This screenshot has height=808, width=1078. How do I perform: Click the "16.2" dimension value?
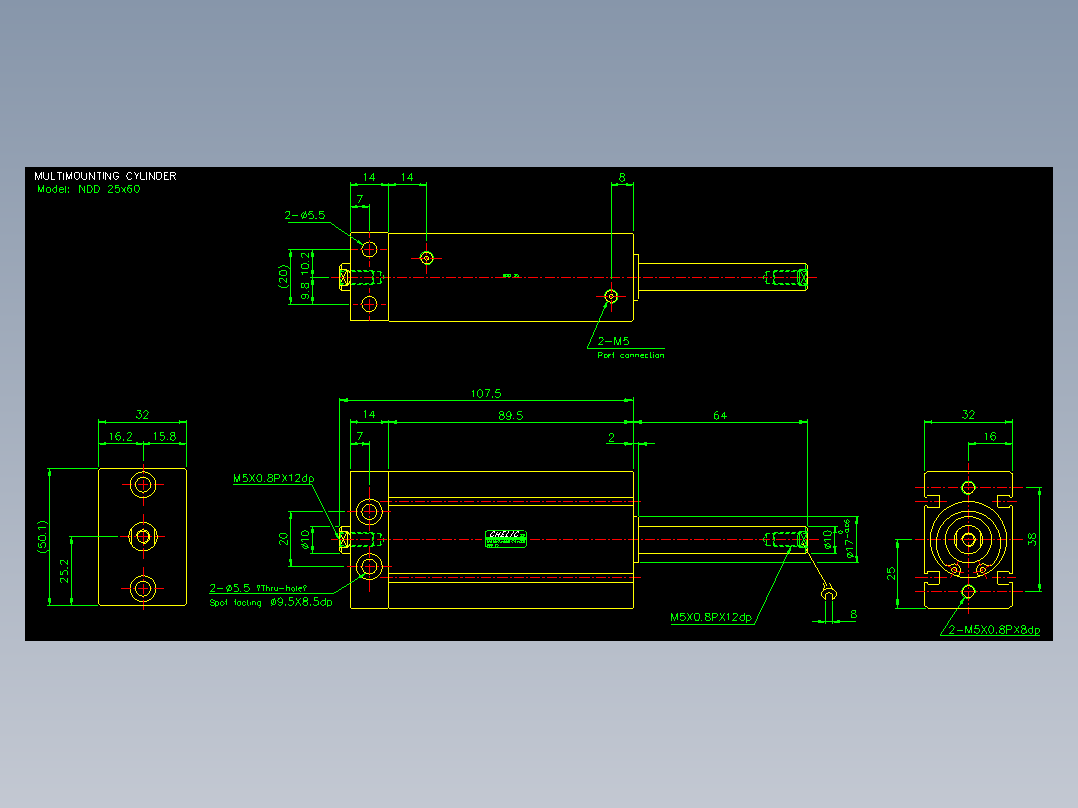tap(120, 436)
